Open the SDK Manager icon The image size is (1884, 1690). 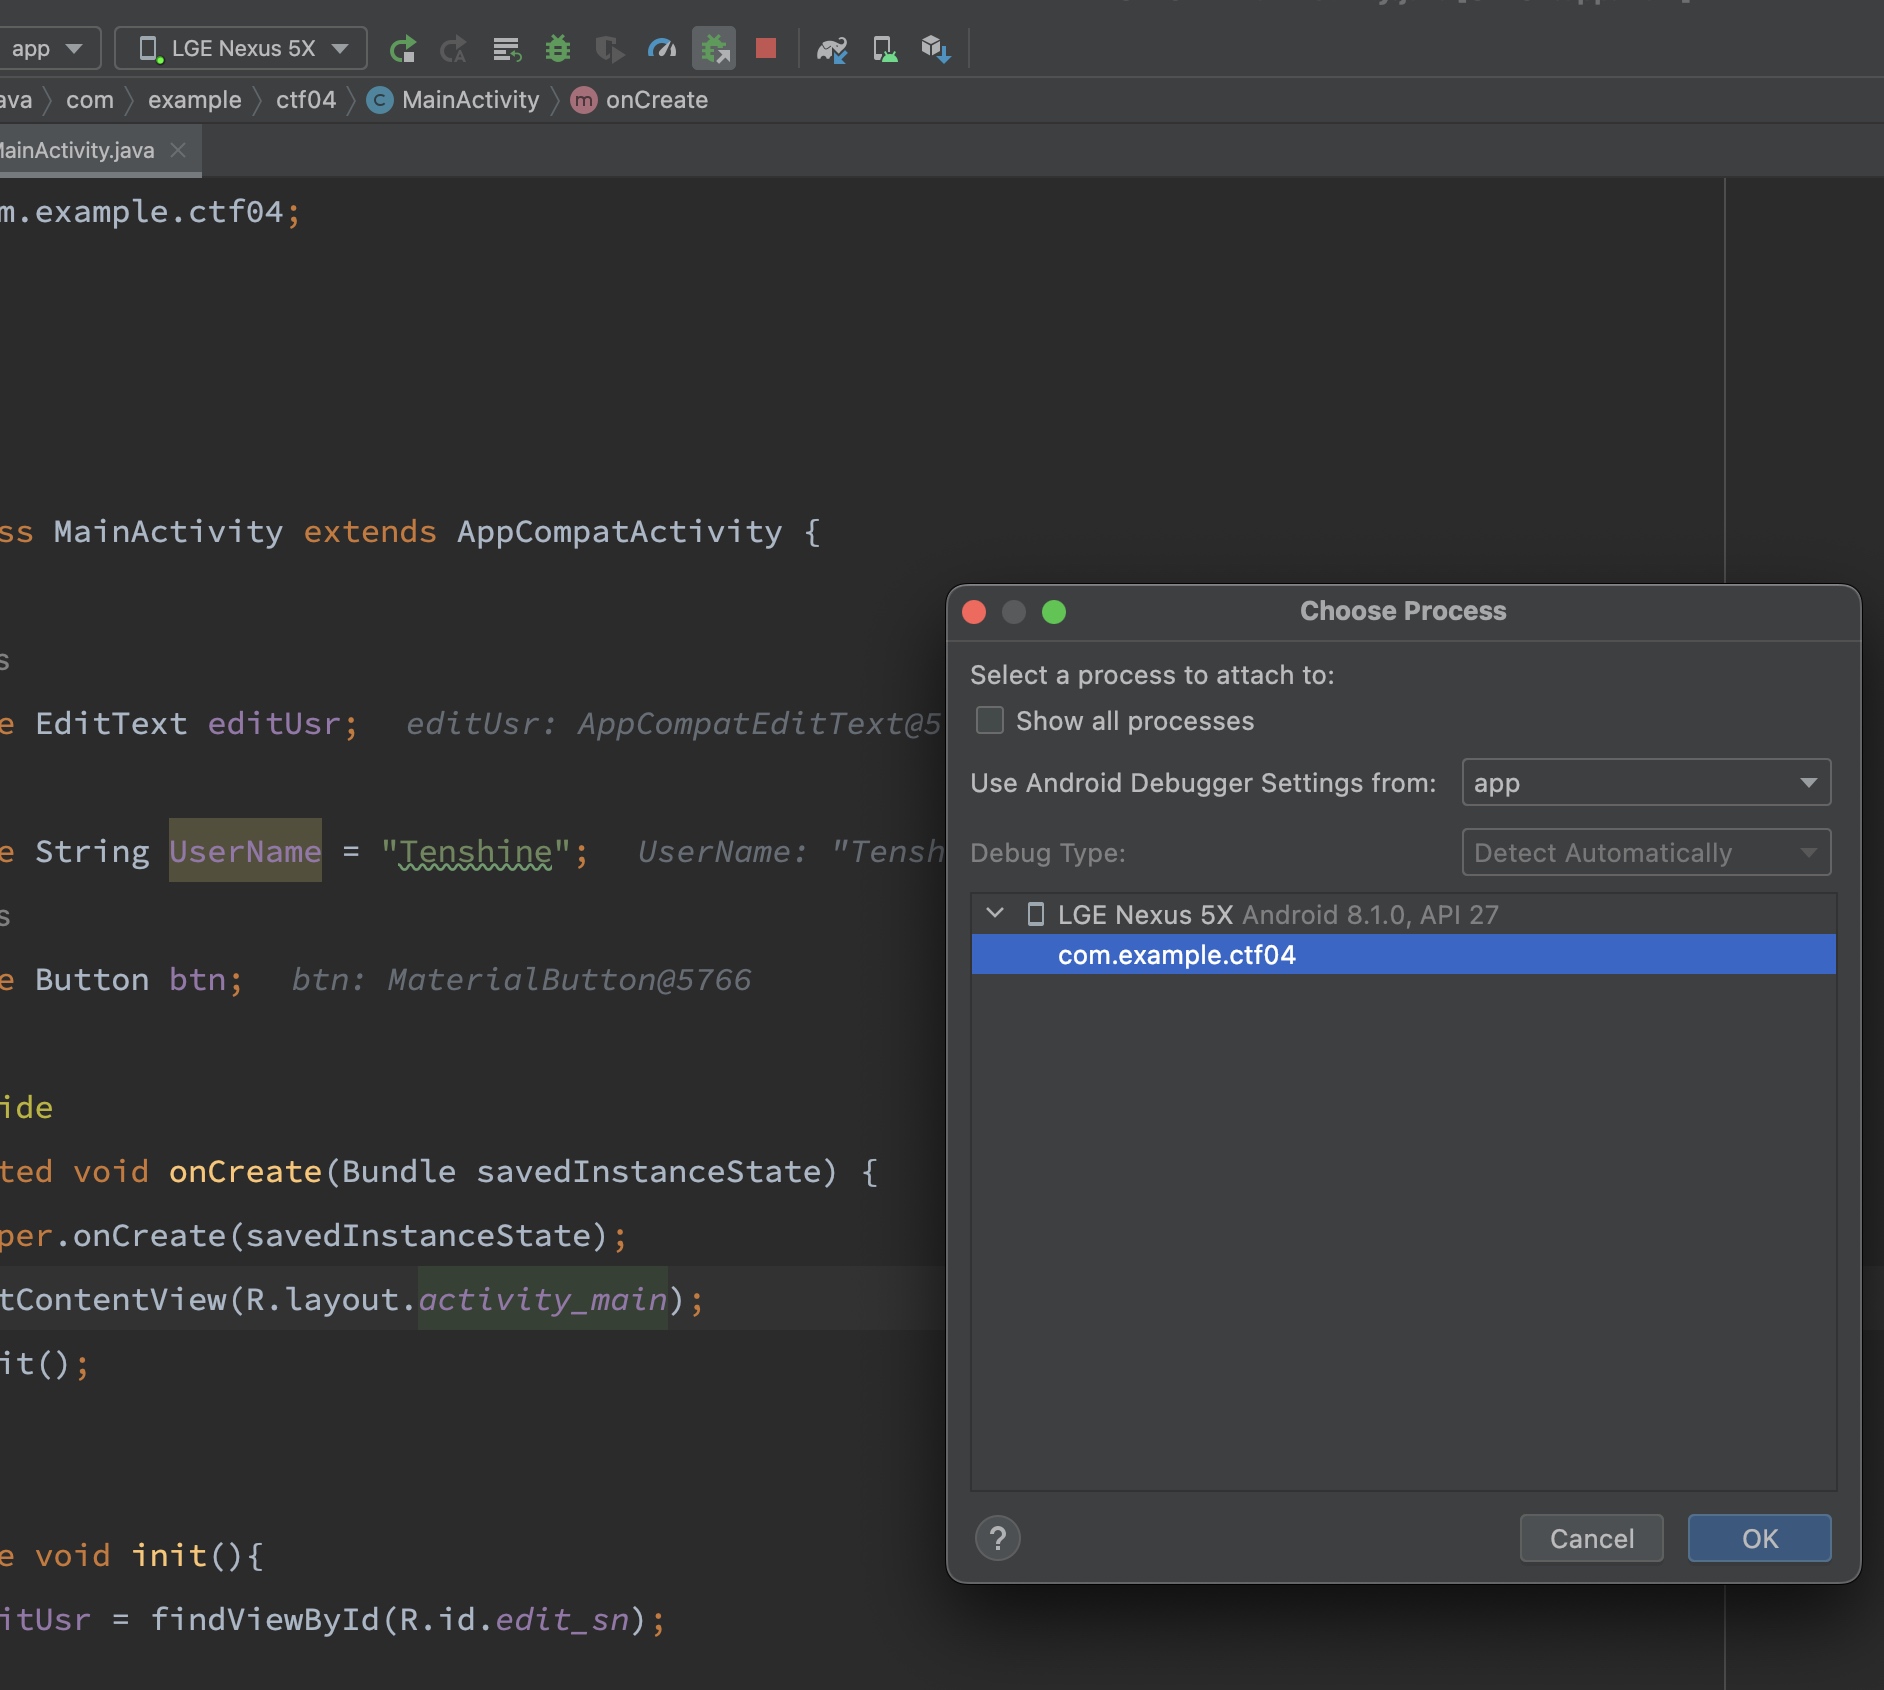[935, 49]
